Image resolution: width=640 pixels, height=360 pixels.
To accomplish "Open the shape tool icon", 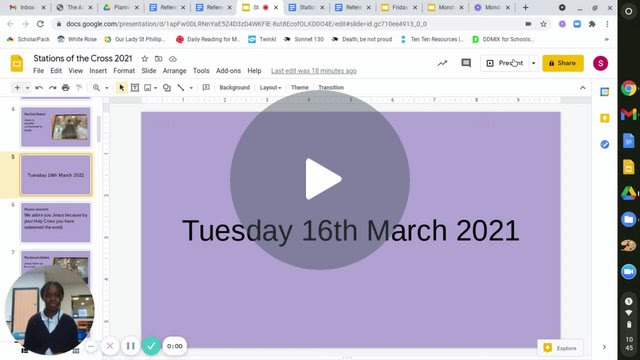I will click(x=167, y=87).
